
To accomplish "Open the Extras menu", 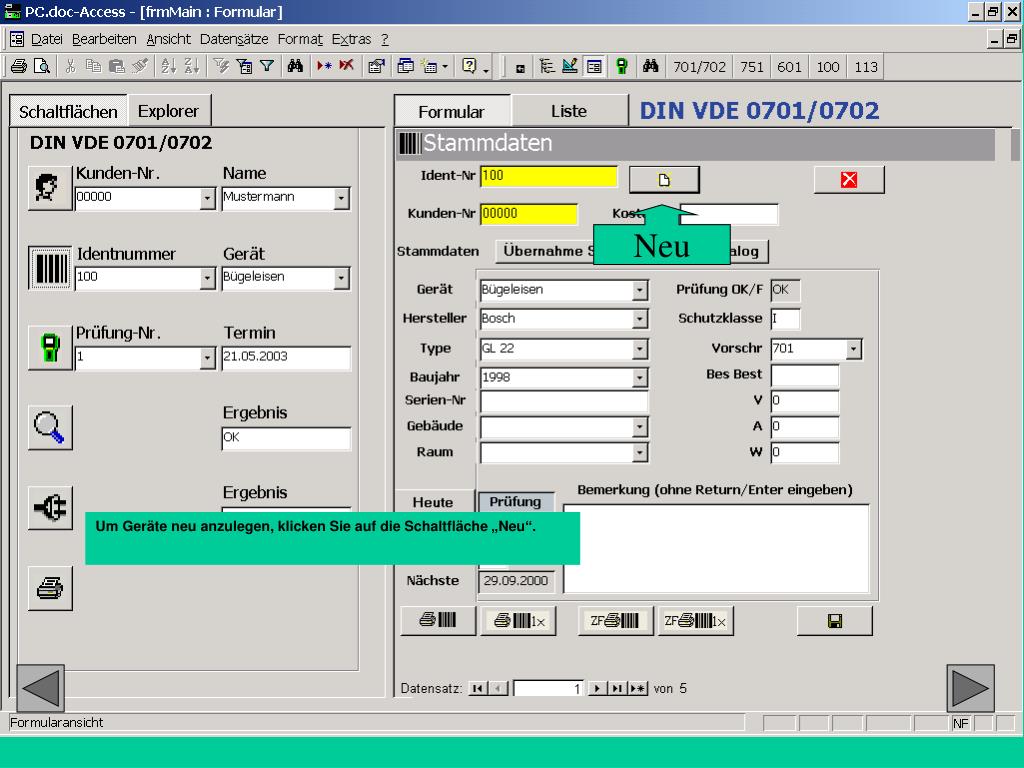I will pos(351,39).
